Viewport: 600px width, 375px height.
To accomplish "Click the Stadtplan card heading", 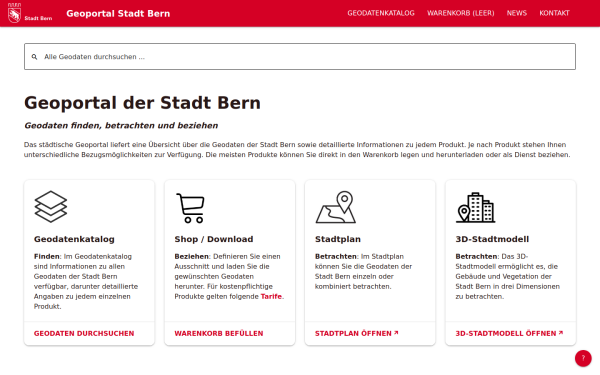I will [338, 239].
